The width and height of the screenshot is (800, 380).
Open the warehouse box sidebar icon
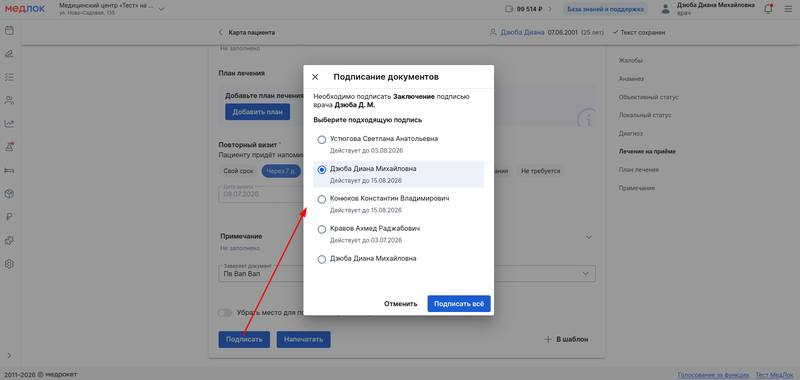(9, 194)
